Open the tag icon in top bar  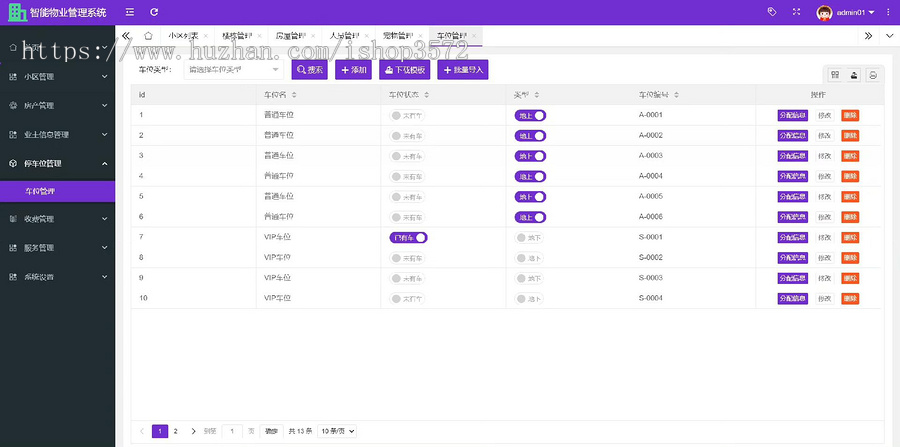[x=772, y=12]
